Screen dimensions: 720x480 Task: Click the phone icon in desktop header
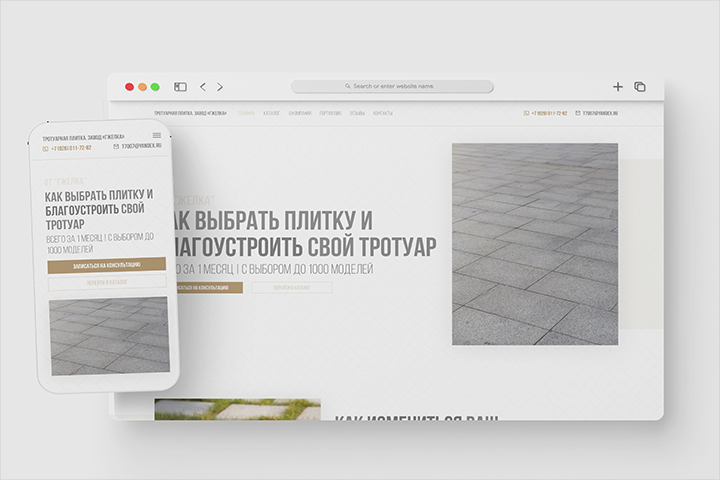[527, 113]
